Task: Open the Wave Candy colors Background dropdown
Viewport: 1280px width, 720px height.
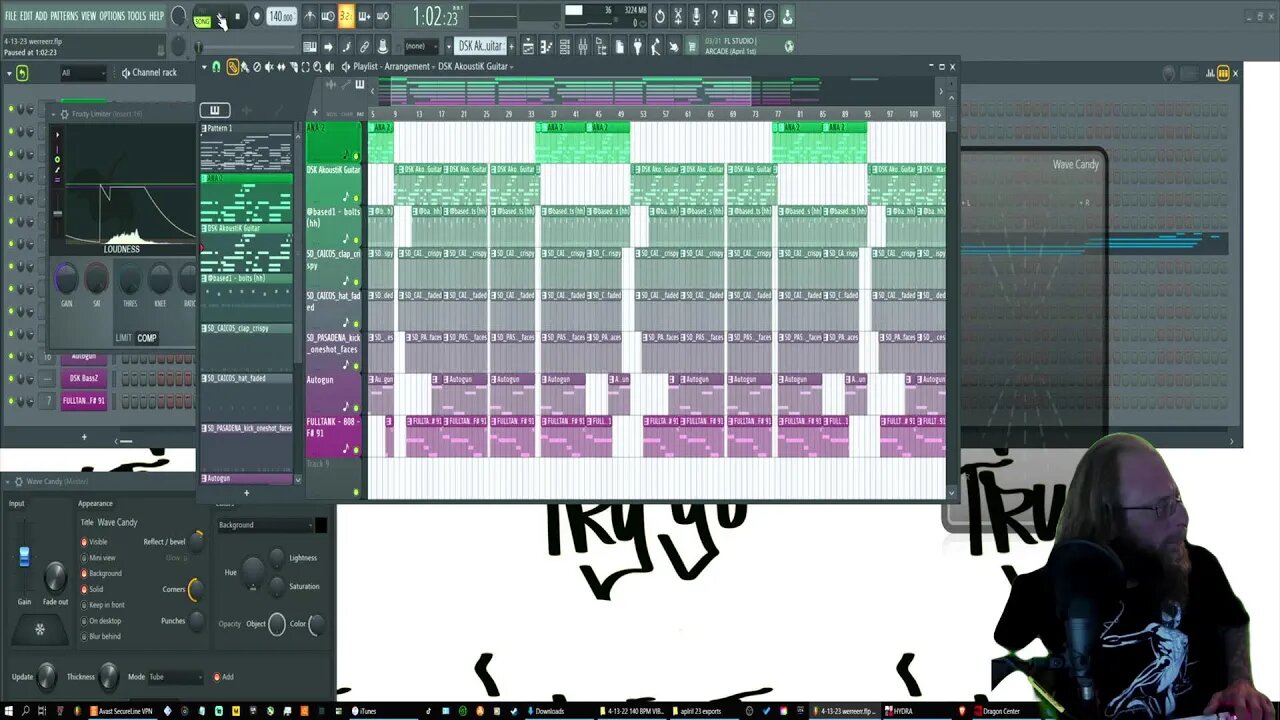Action: [265, 525]
